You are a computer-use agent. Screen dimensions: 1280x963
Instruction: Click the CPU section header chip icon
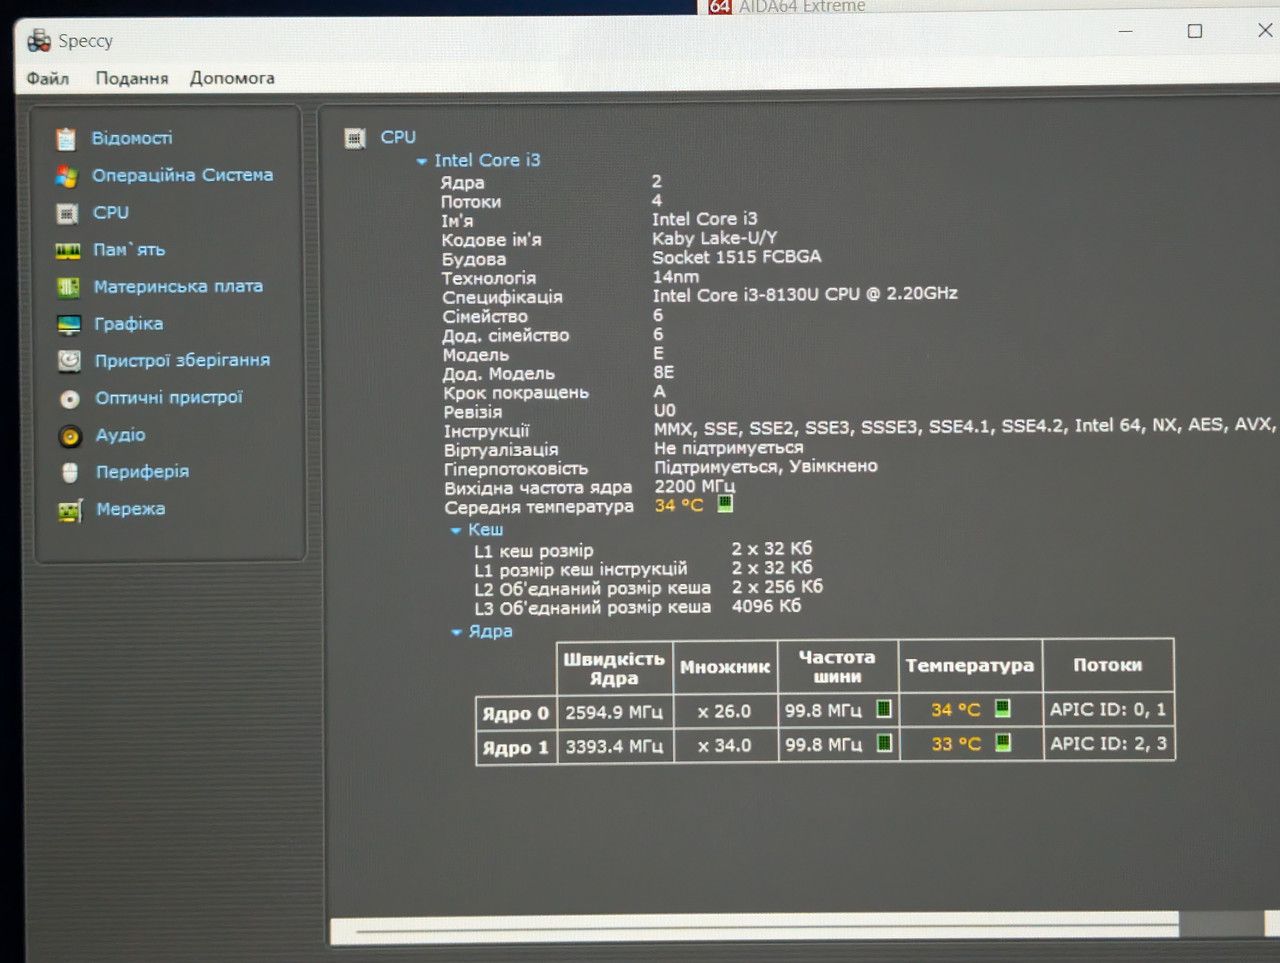coord(355,138)
